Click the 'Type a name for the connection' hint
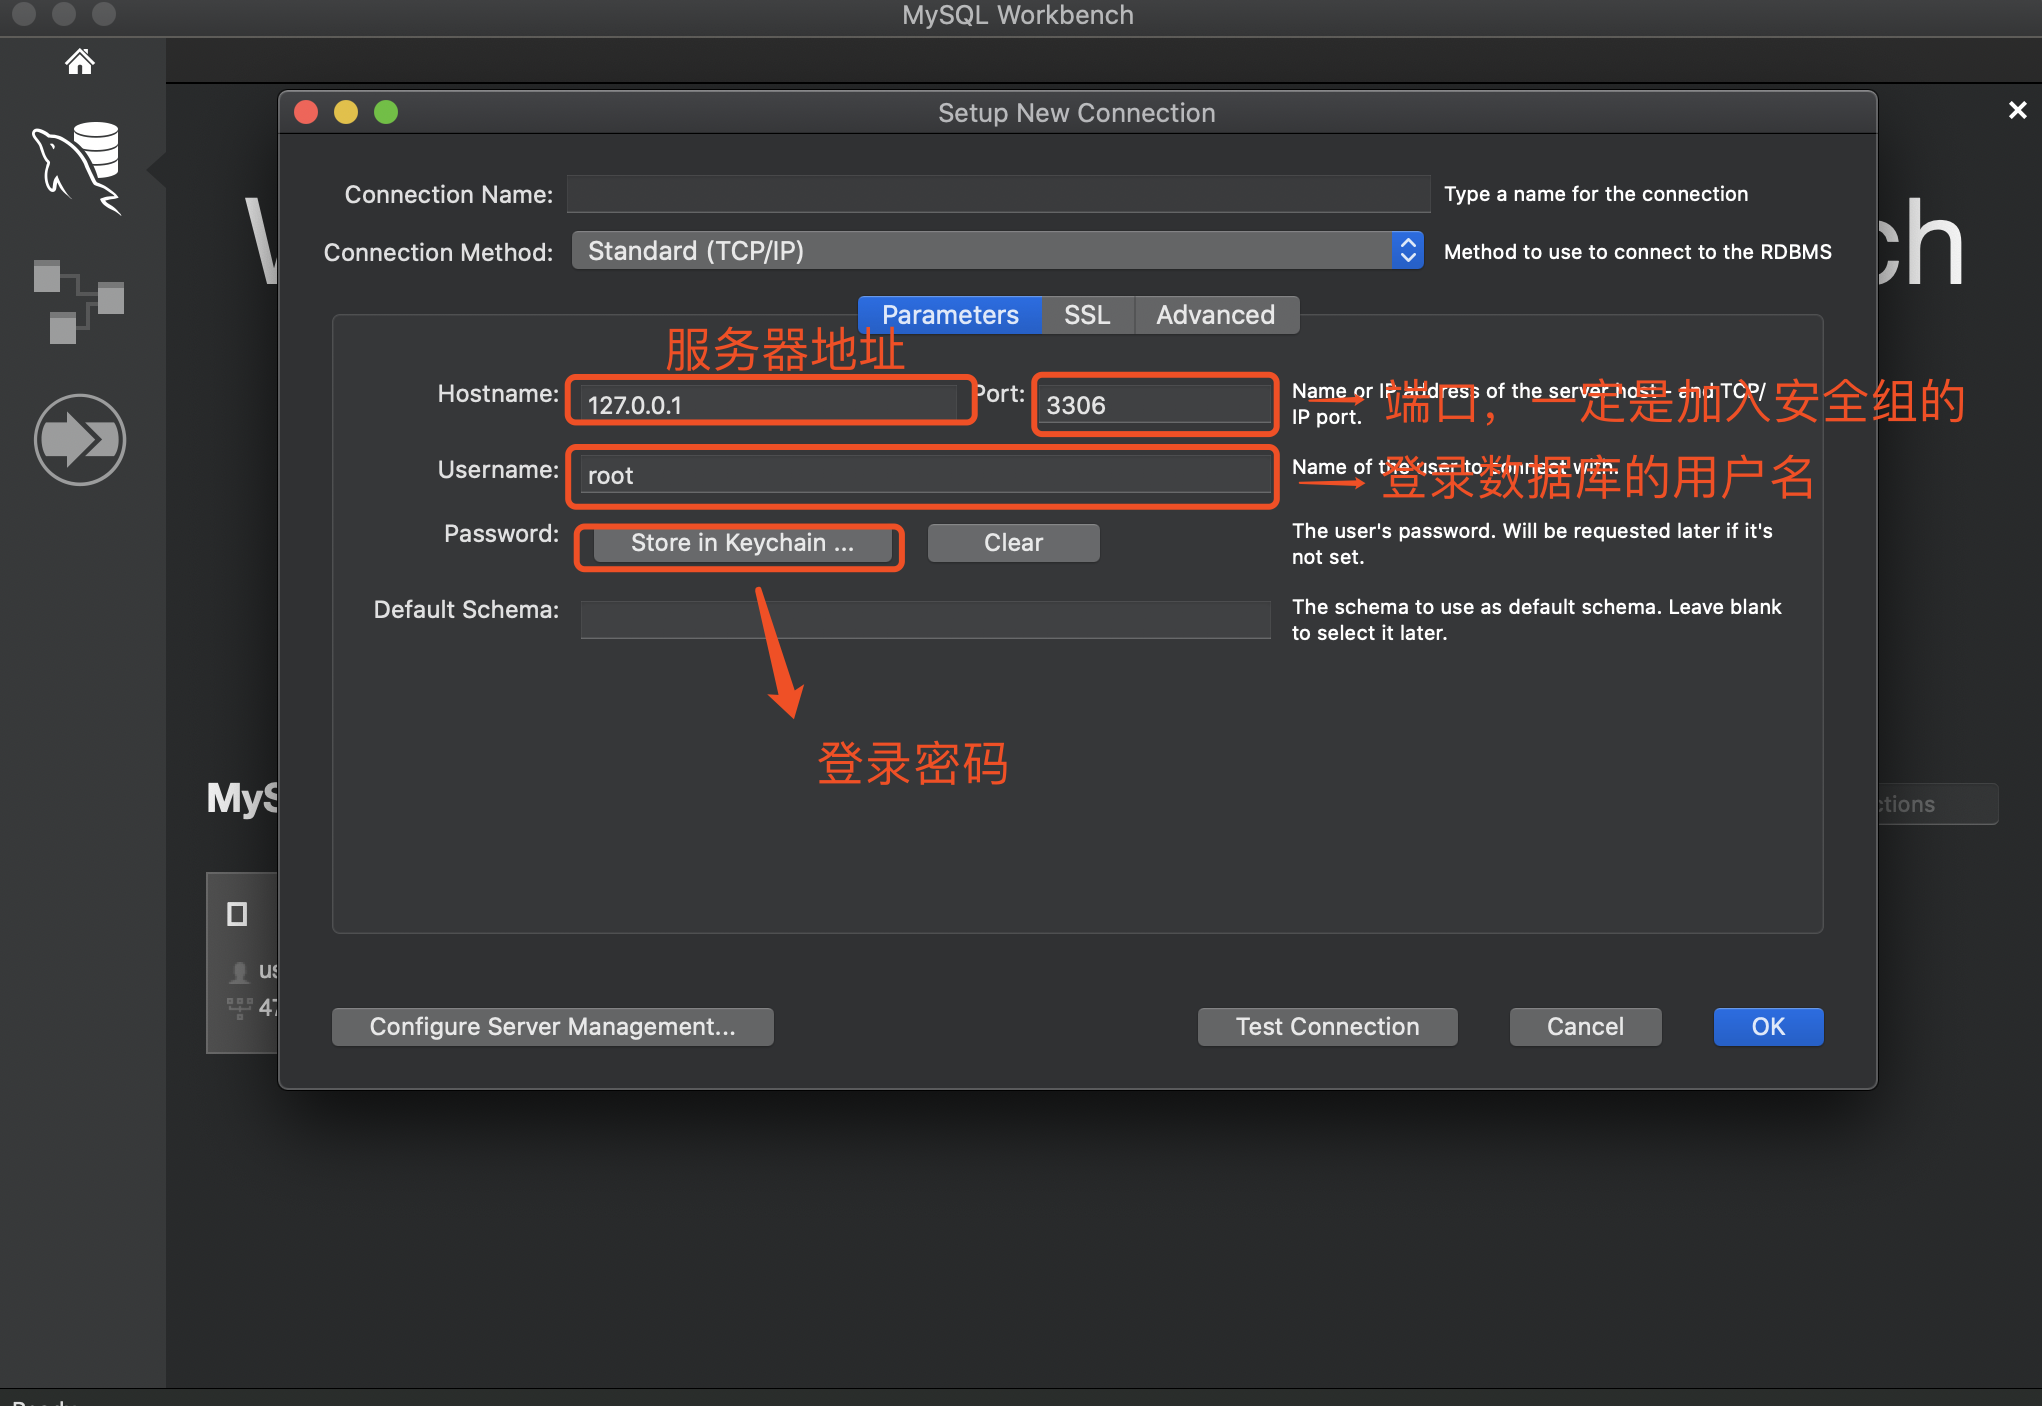 point(1596,194)
